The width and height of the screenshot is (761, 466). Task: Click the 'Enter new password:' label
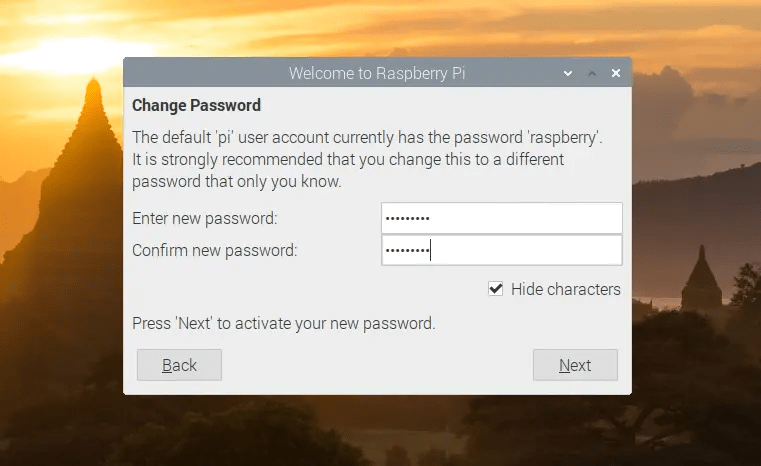click(x=204, y=218)
